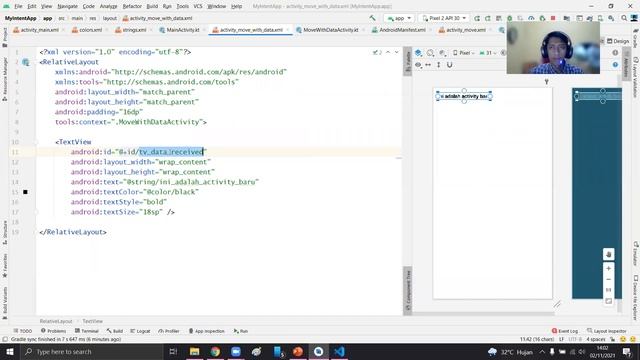Open the Terminal tool window
This screenshot has height=360, width=640.
tap(87, 331)
